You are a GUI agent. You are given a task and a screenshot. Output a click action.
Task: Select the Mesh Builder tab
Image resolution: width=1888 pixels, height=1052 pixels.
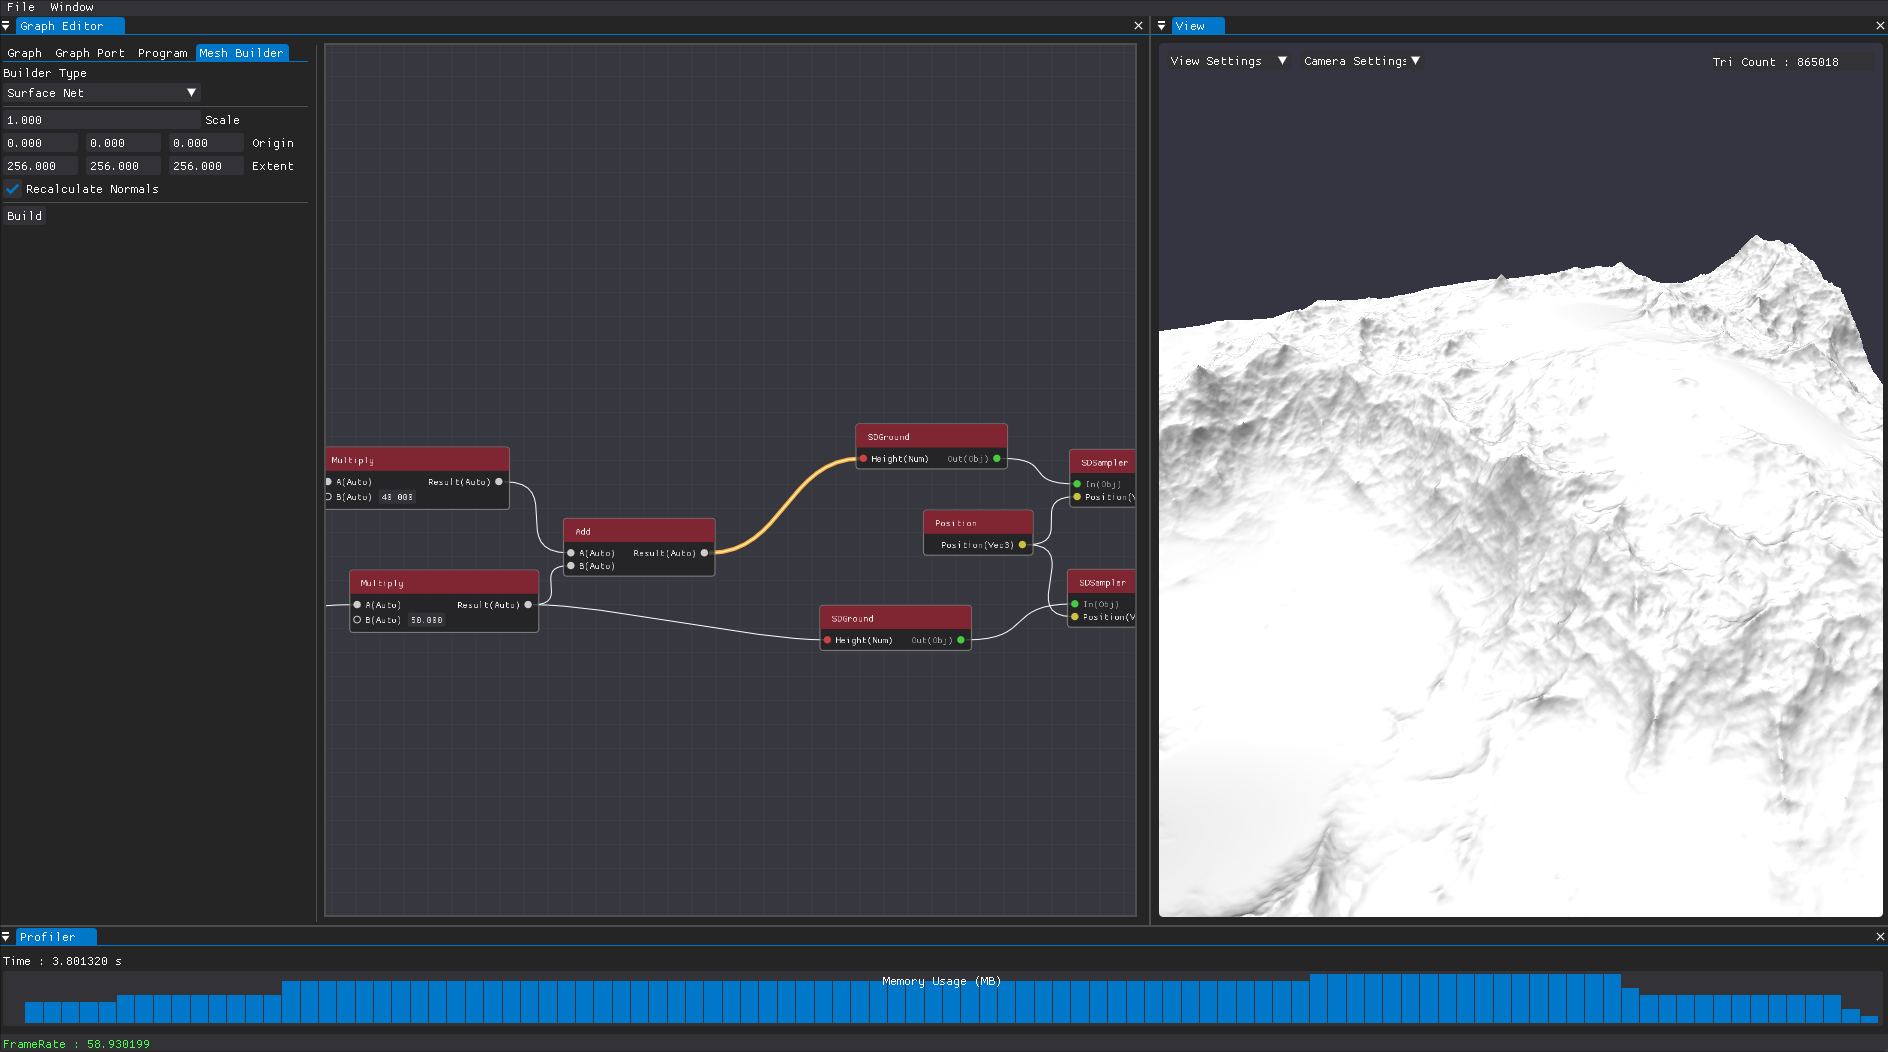[x=241, y=53]
